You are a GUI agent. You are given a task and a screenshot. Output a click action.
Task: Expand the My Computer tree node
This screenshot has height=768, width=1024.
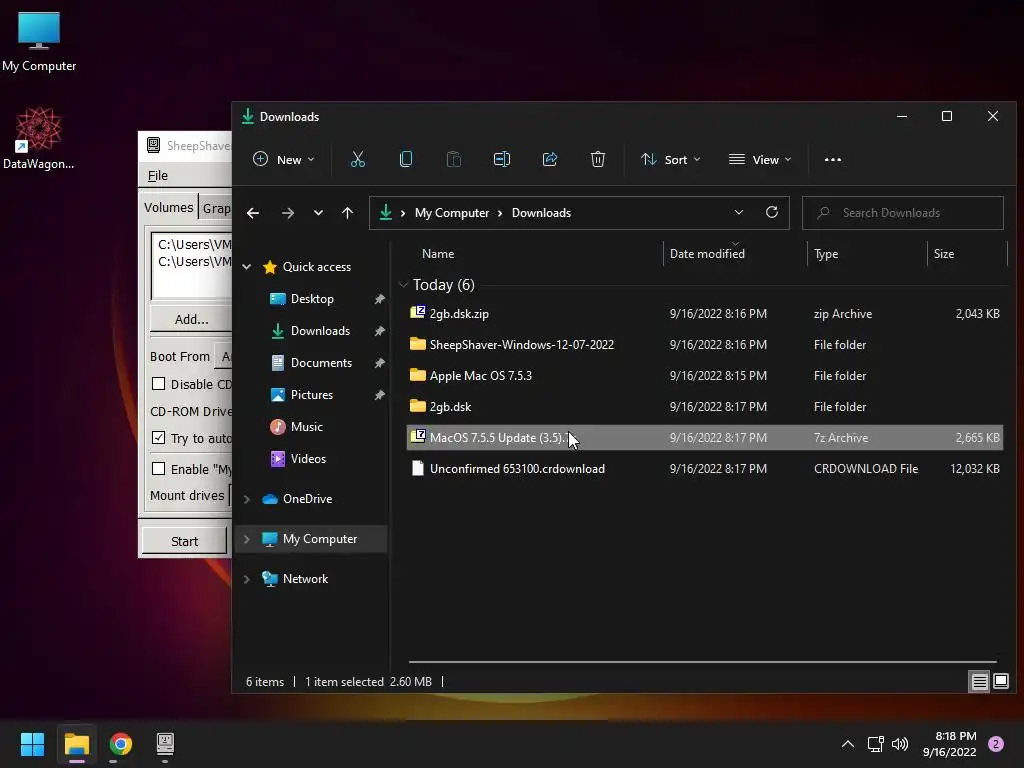tap(247, 539)
